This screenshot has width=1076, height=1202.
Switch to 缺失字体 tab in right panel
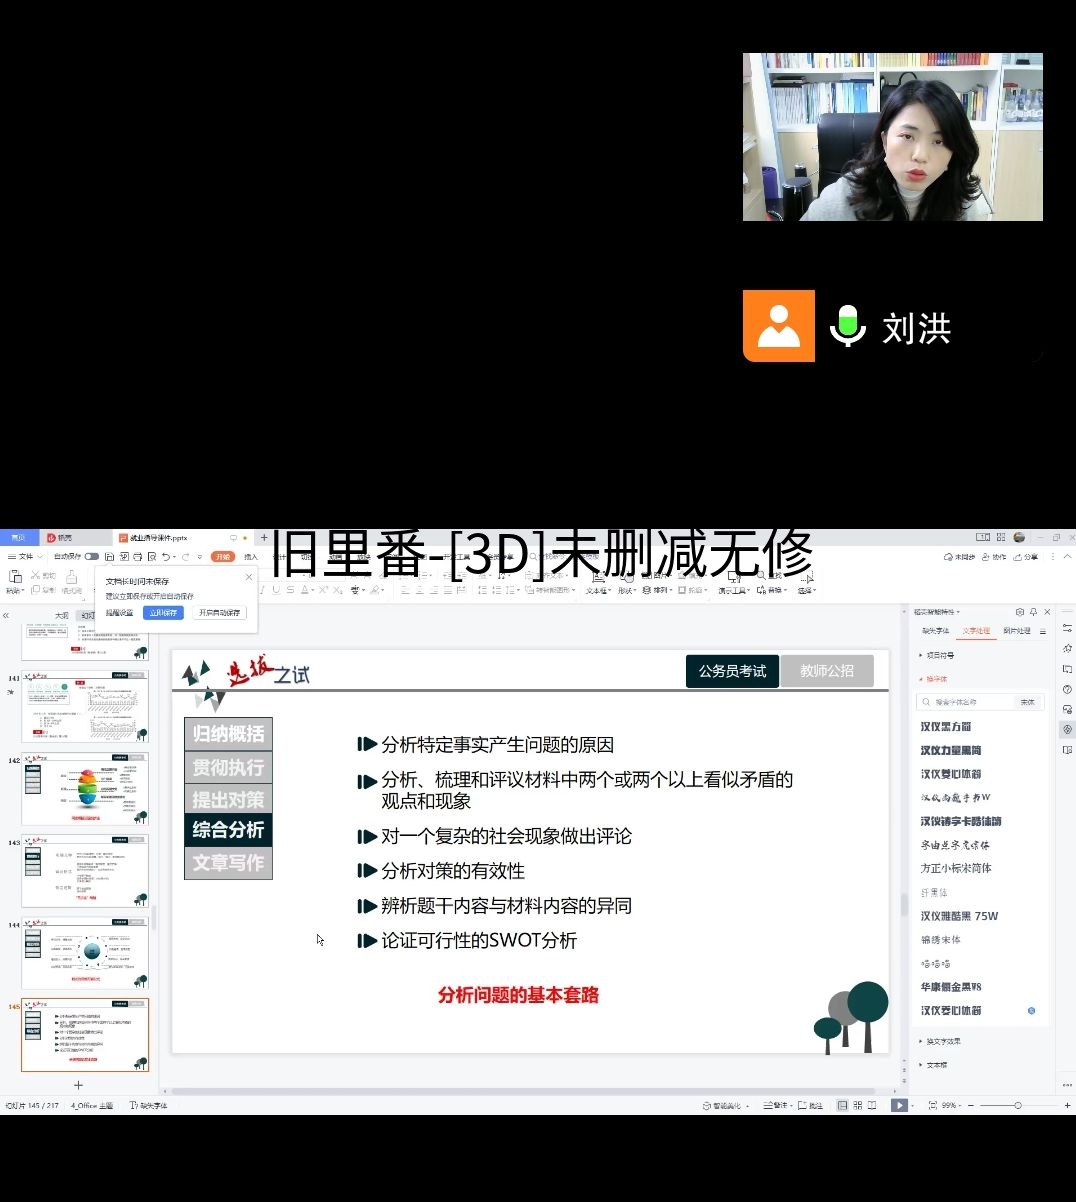tap(936, 631)
